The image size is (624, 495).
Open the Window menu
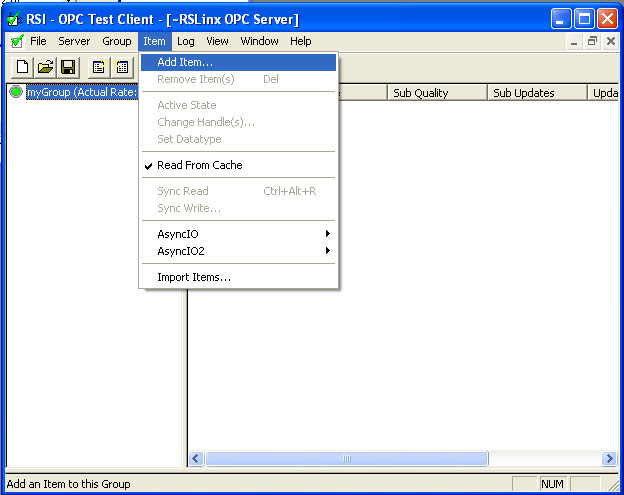tap(259, 41)
